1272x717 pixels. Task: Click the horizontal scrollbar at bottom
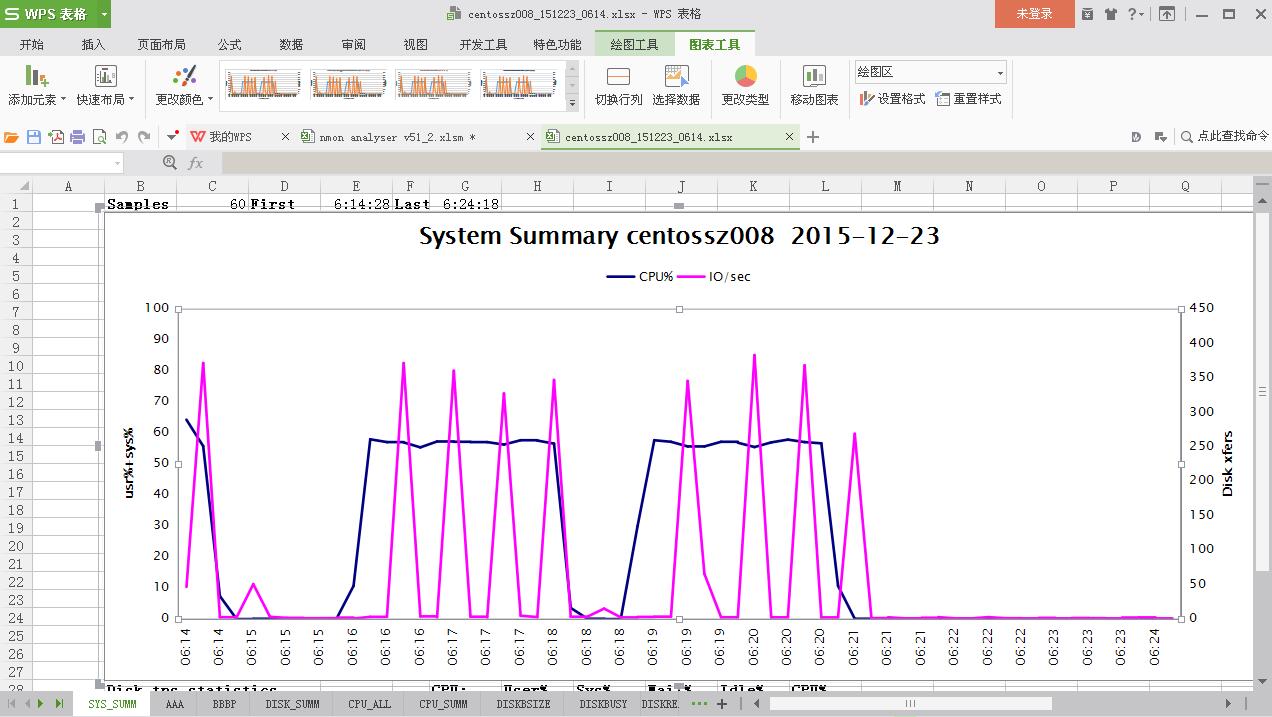(x=910, y=704)
